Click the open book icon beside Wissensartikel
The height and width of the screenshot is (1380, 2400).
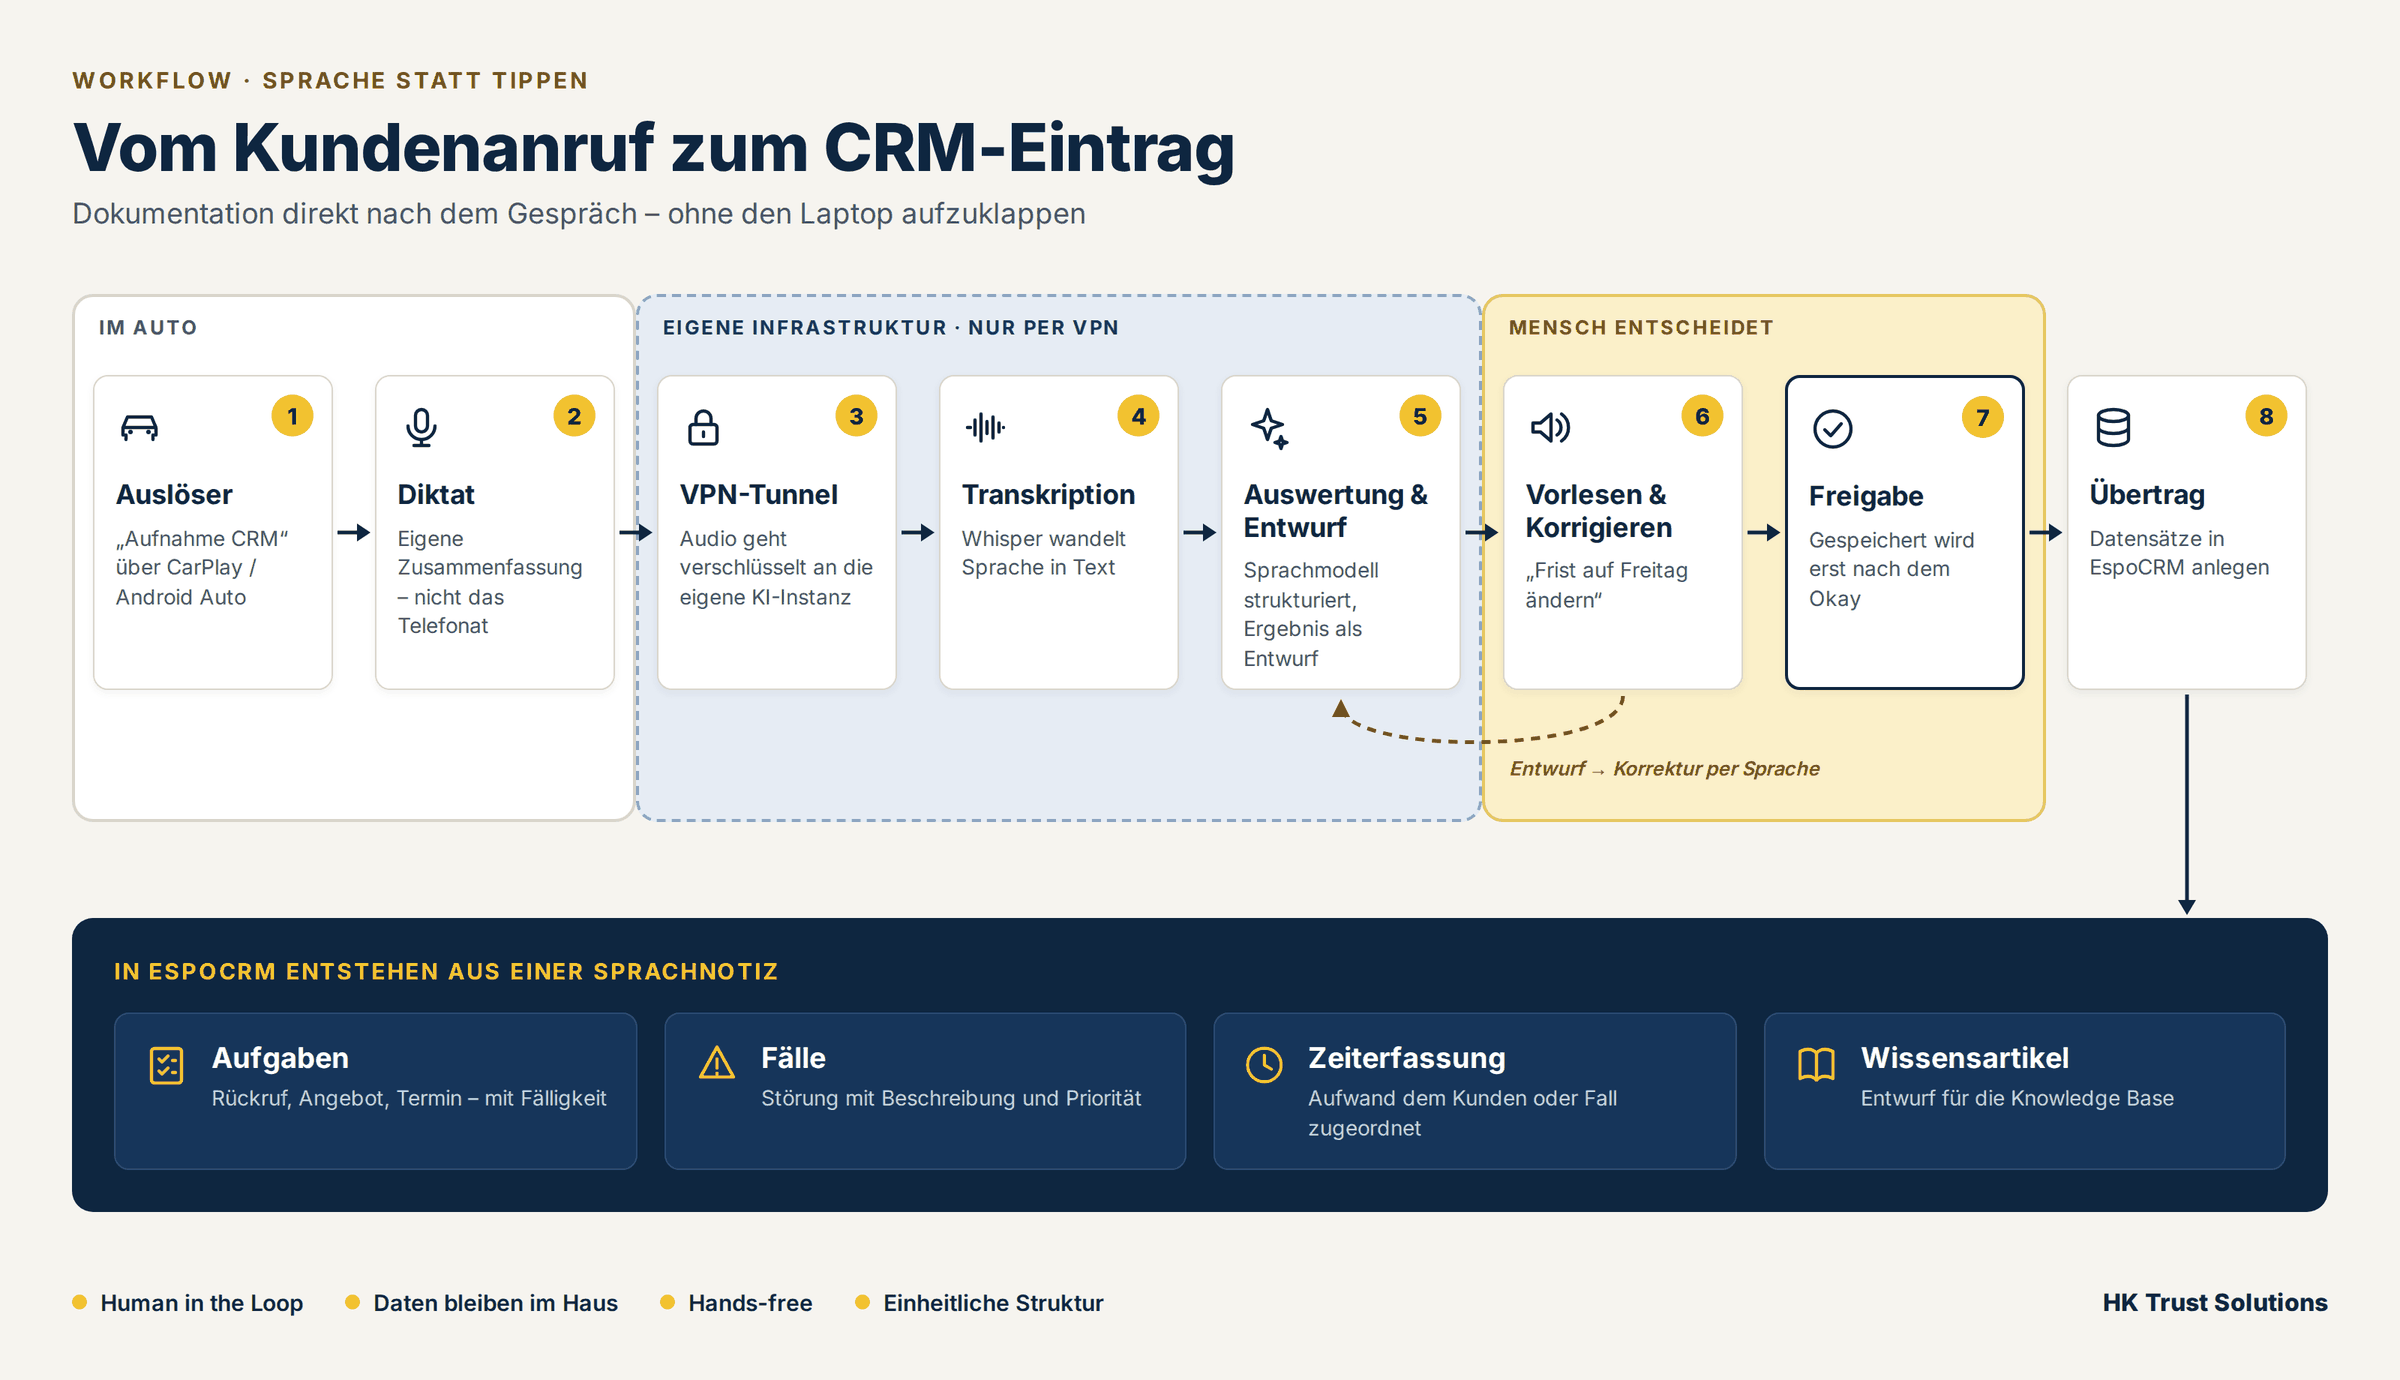pyautogui.click(x=1816, y=1064)
